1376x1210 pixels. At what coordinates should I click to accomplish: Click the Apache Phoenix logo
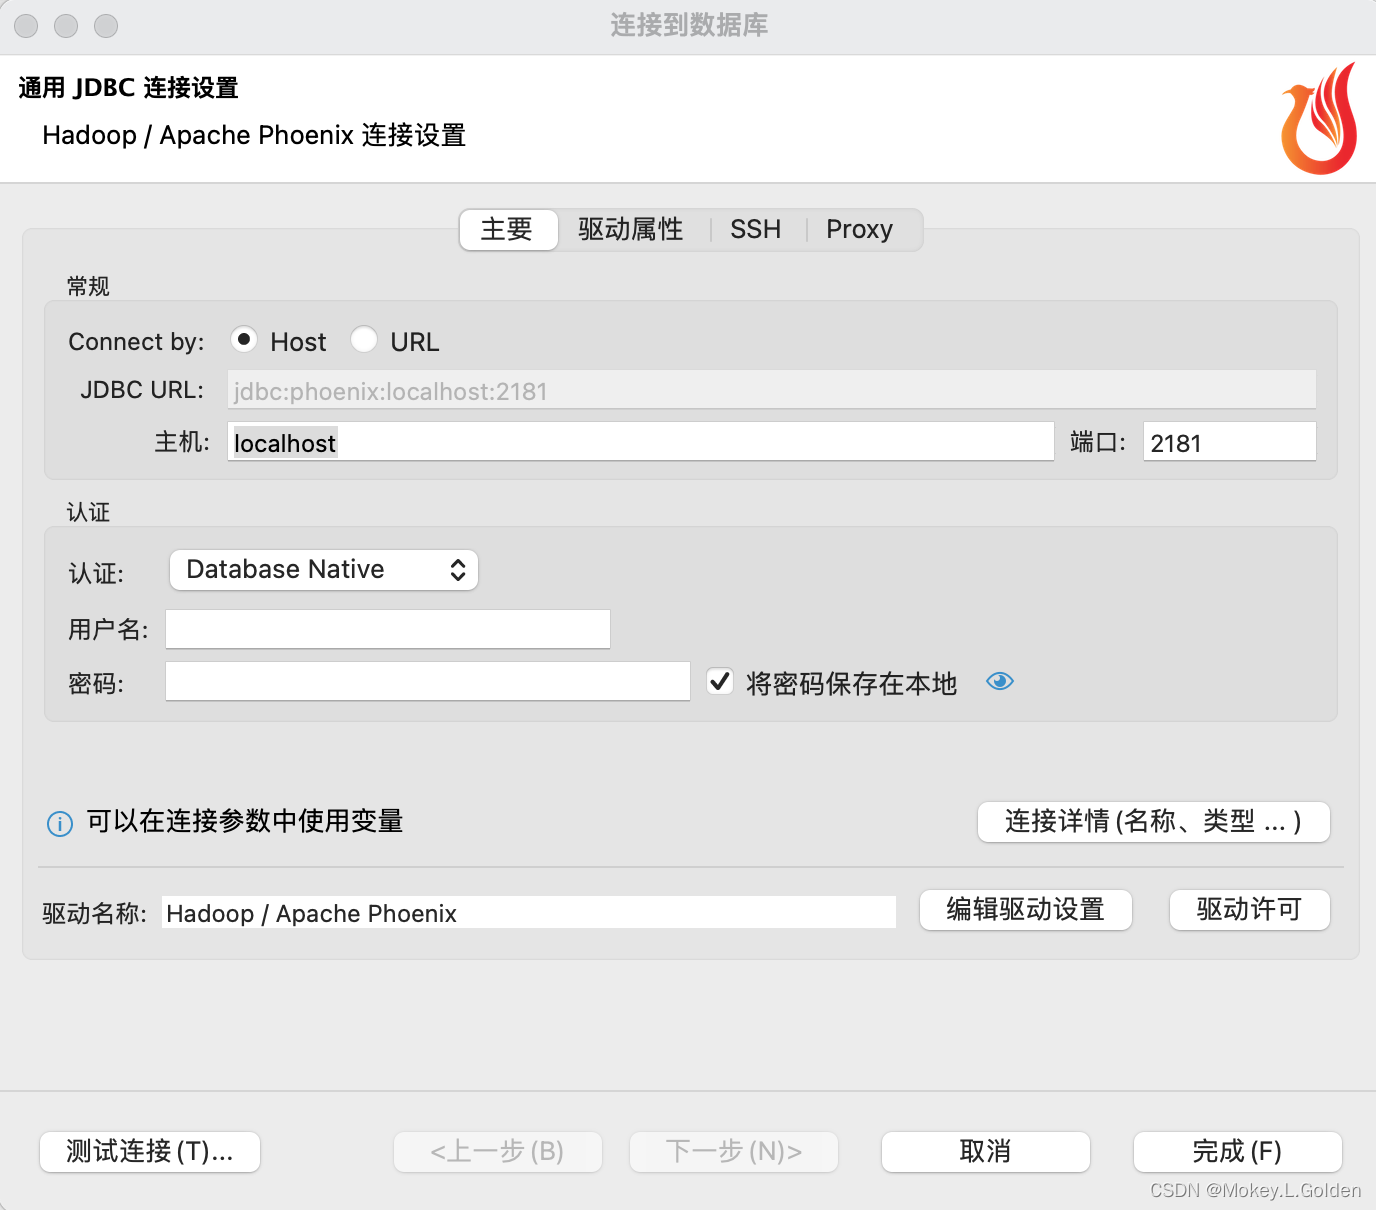[1318, 118]
